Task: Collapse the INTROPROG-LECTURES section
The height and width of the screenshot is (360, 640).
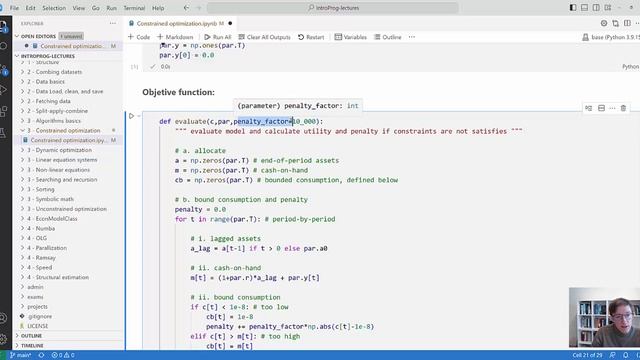Action: point(47,56)
